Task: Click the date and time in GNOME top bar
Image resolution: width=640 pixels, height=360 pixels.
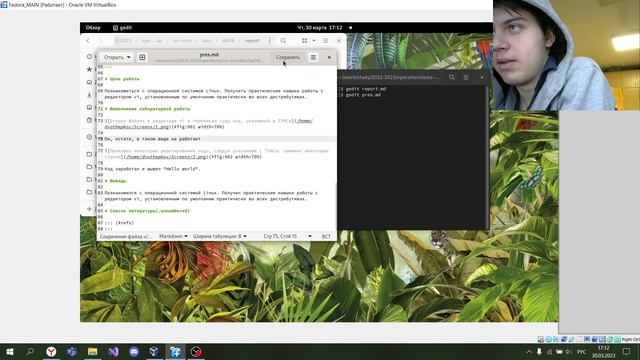Action: 320,28
